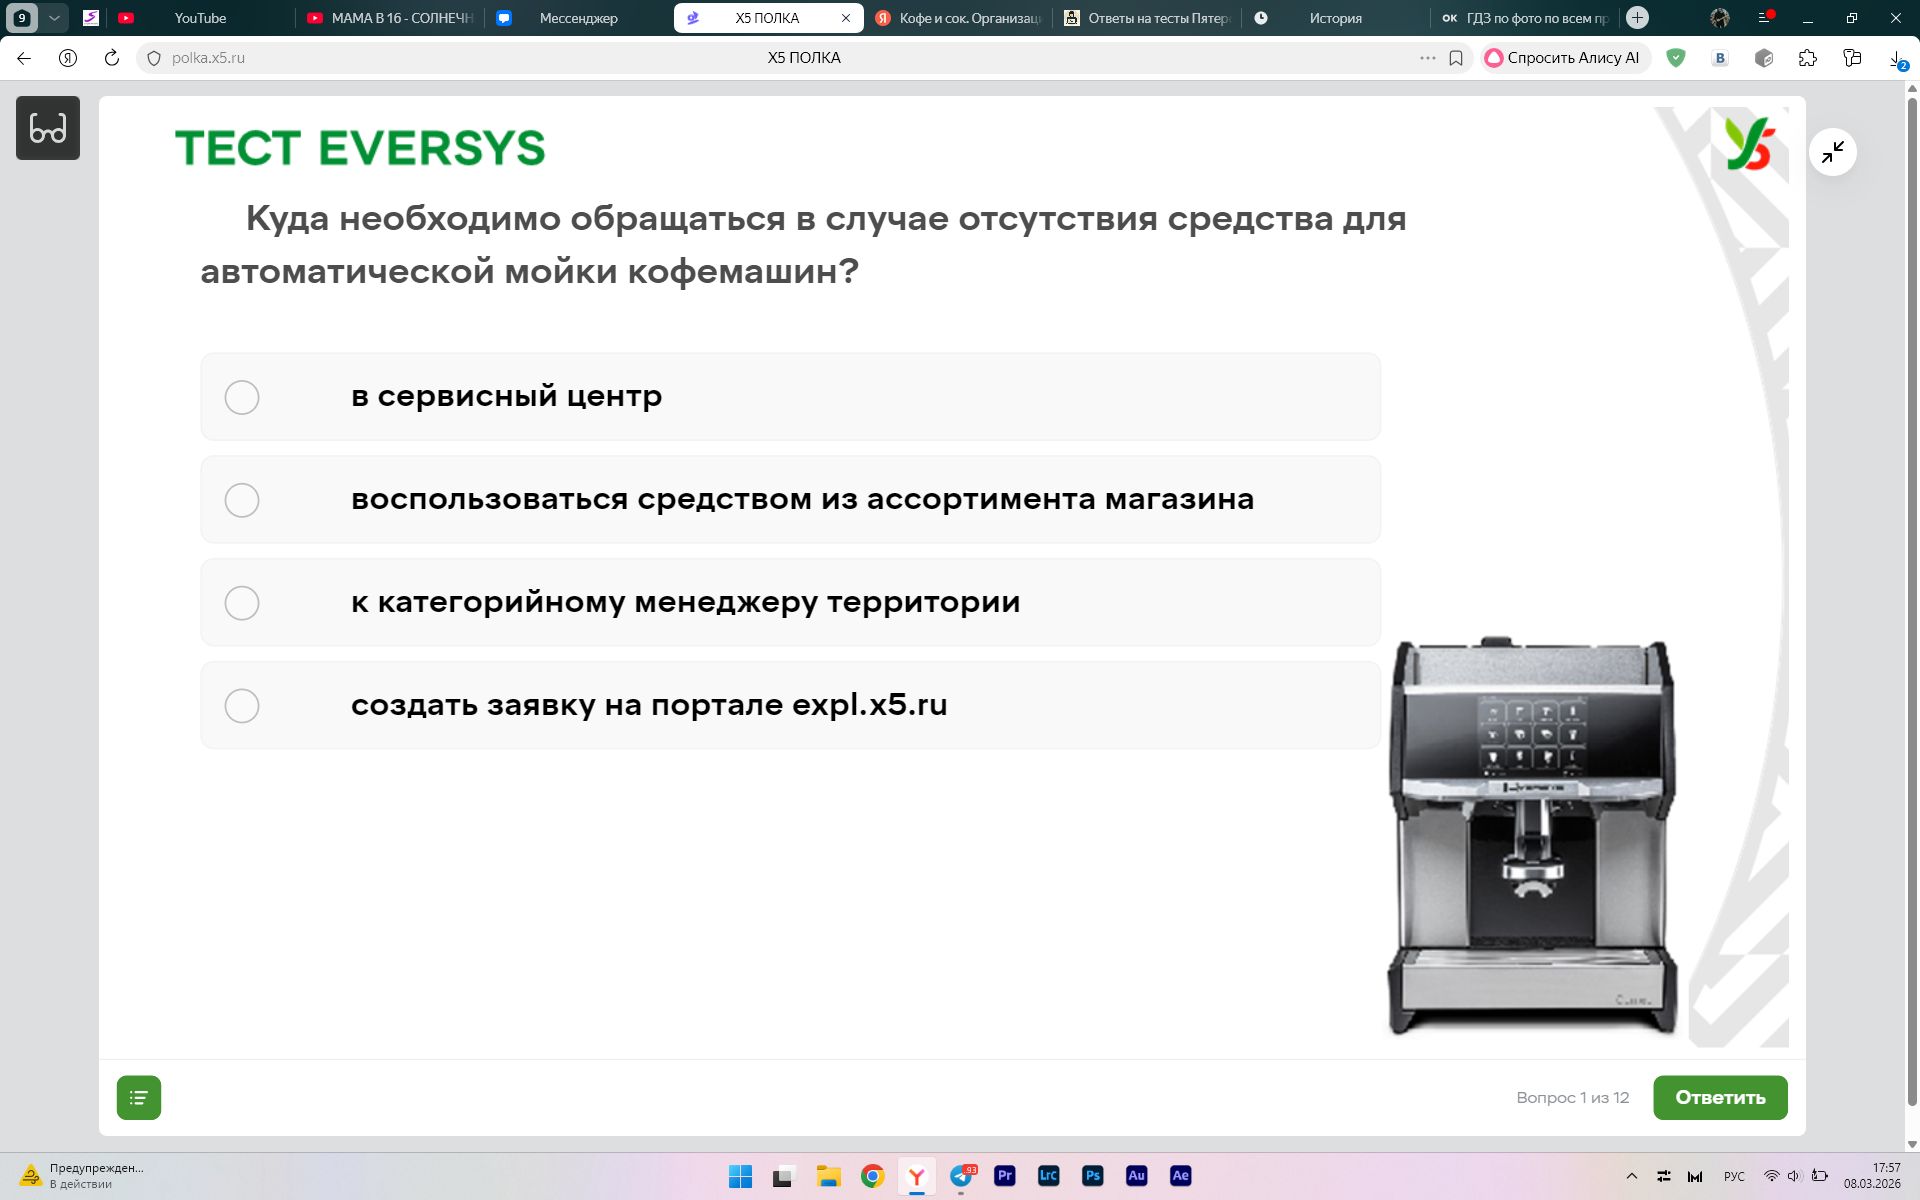Bookmark this page icon

click(x=1456, y=58)
